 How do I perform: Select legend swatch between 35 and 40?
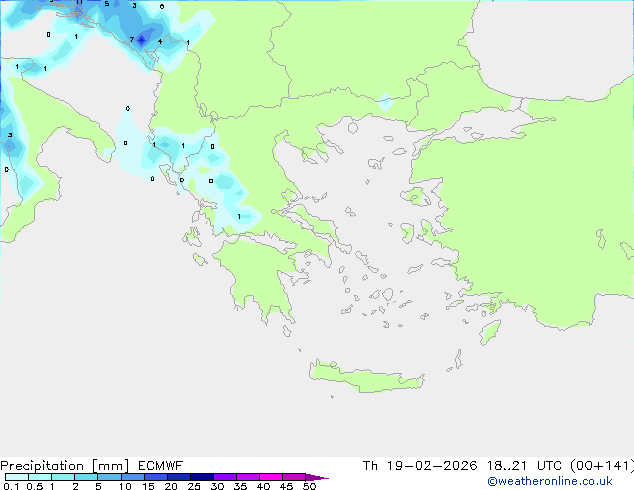click(x=248, y=477)
